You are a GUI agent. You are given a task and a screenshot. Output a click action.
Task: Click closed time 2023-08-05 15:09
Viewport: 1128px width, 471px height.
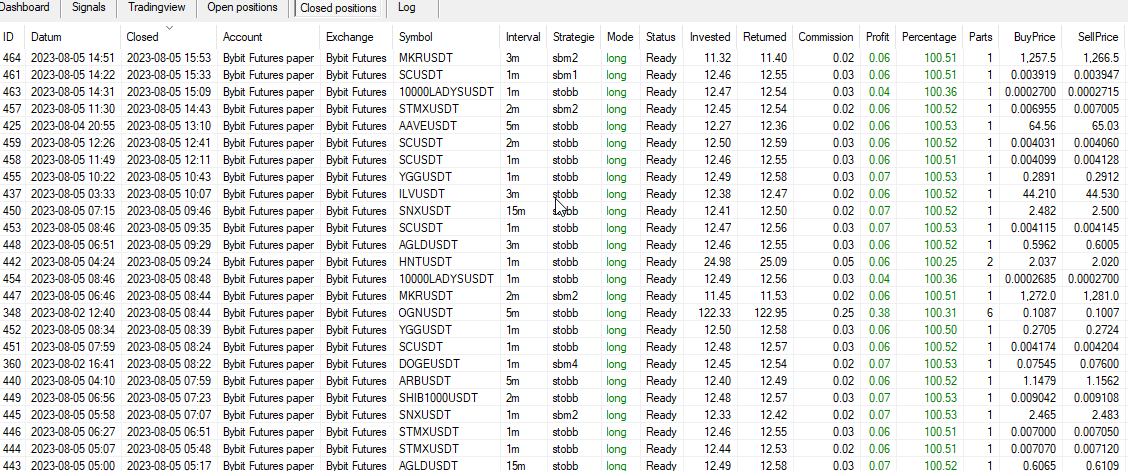(x=168, y=92)
